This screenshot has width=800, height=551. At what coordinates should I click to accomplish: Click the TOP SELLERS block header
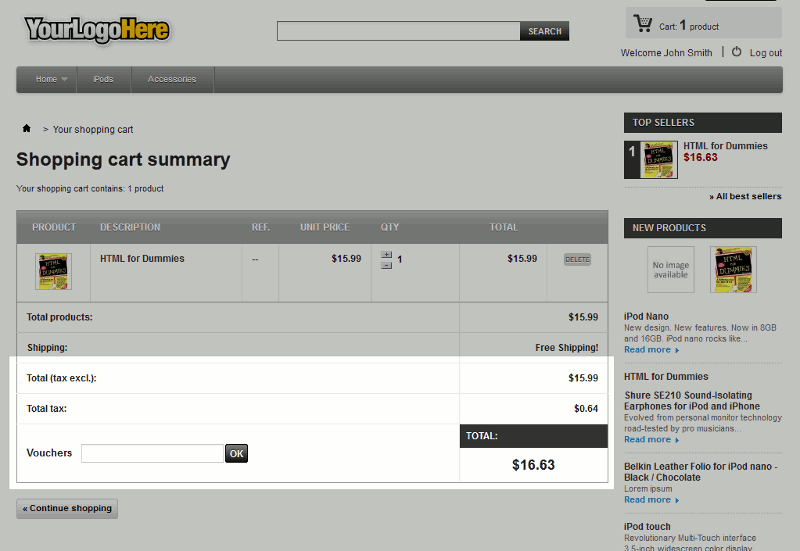click(x=703, y=122)
